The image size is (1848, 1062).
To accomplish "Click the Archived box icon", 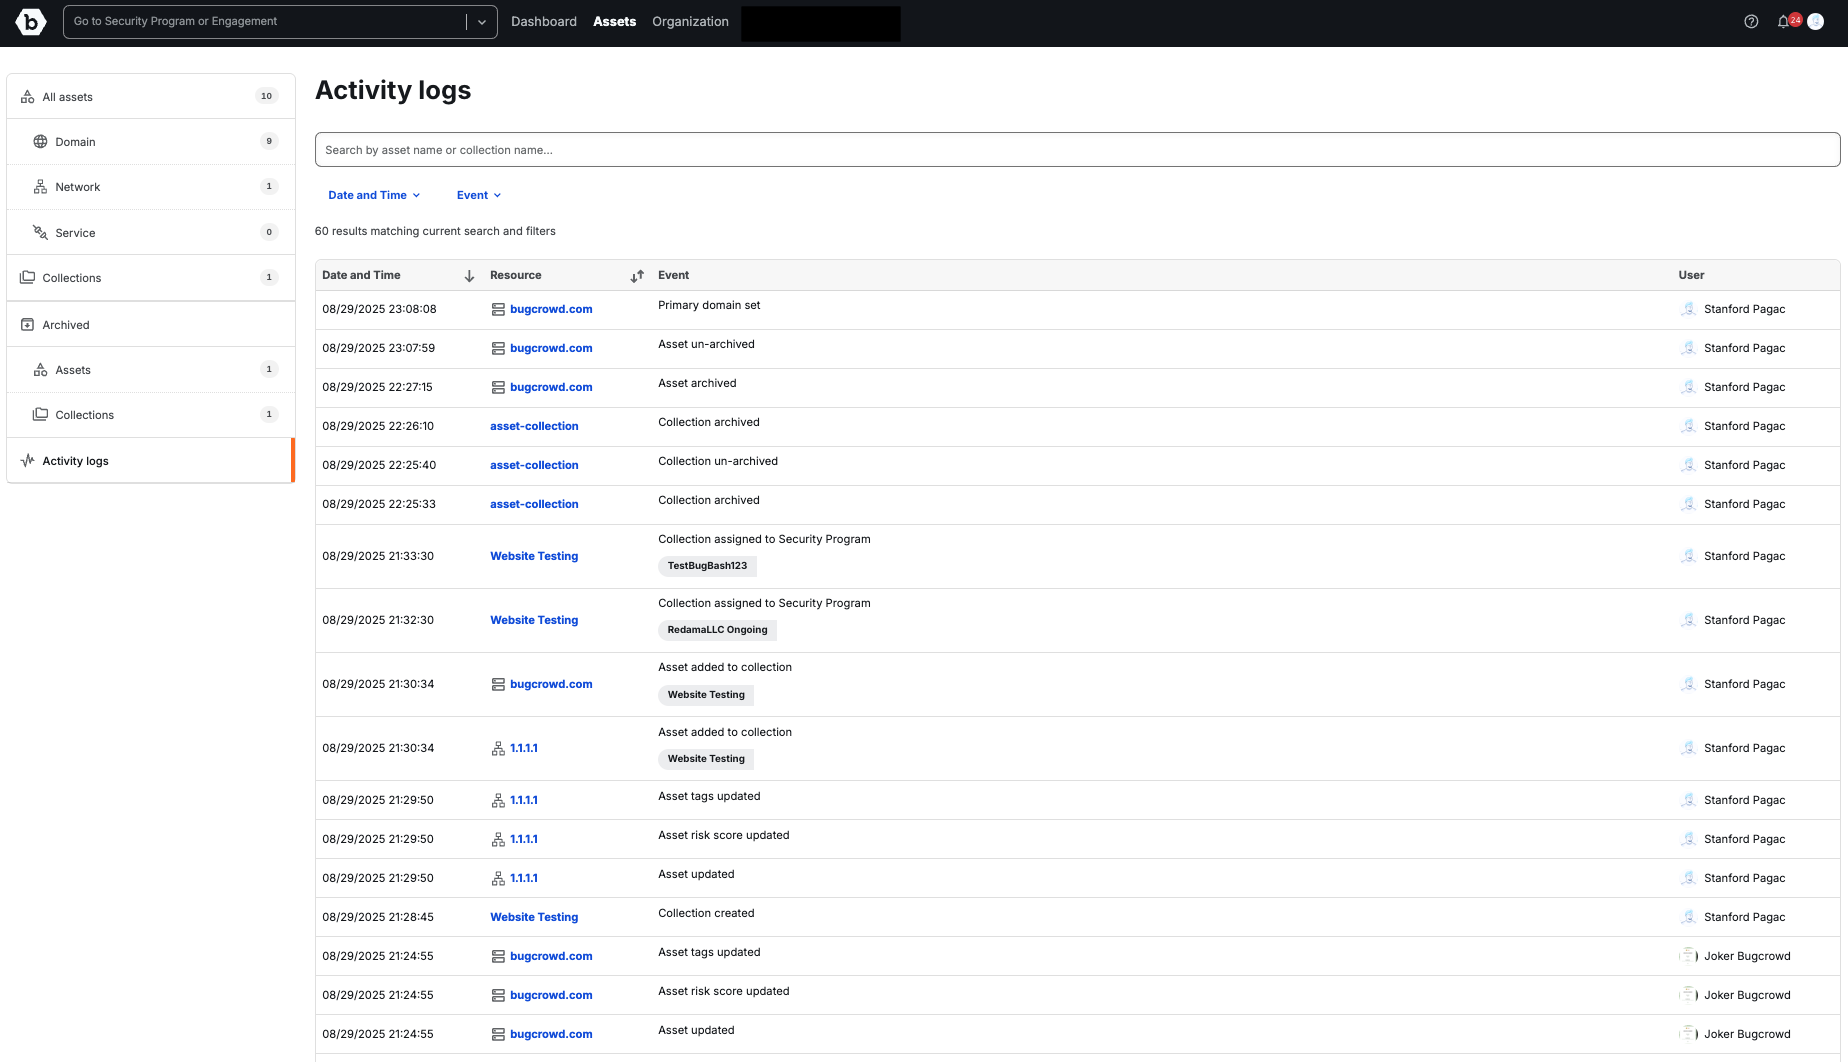I will point(27,325).
